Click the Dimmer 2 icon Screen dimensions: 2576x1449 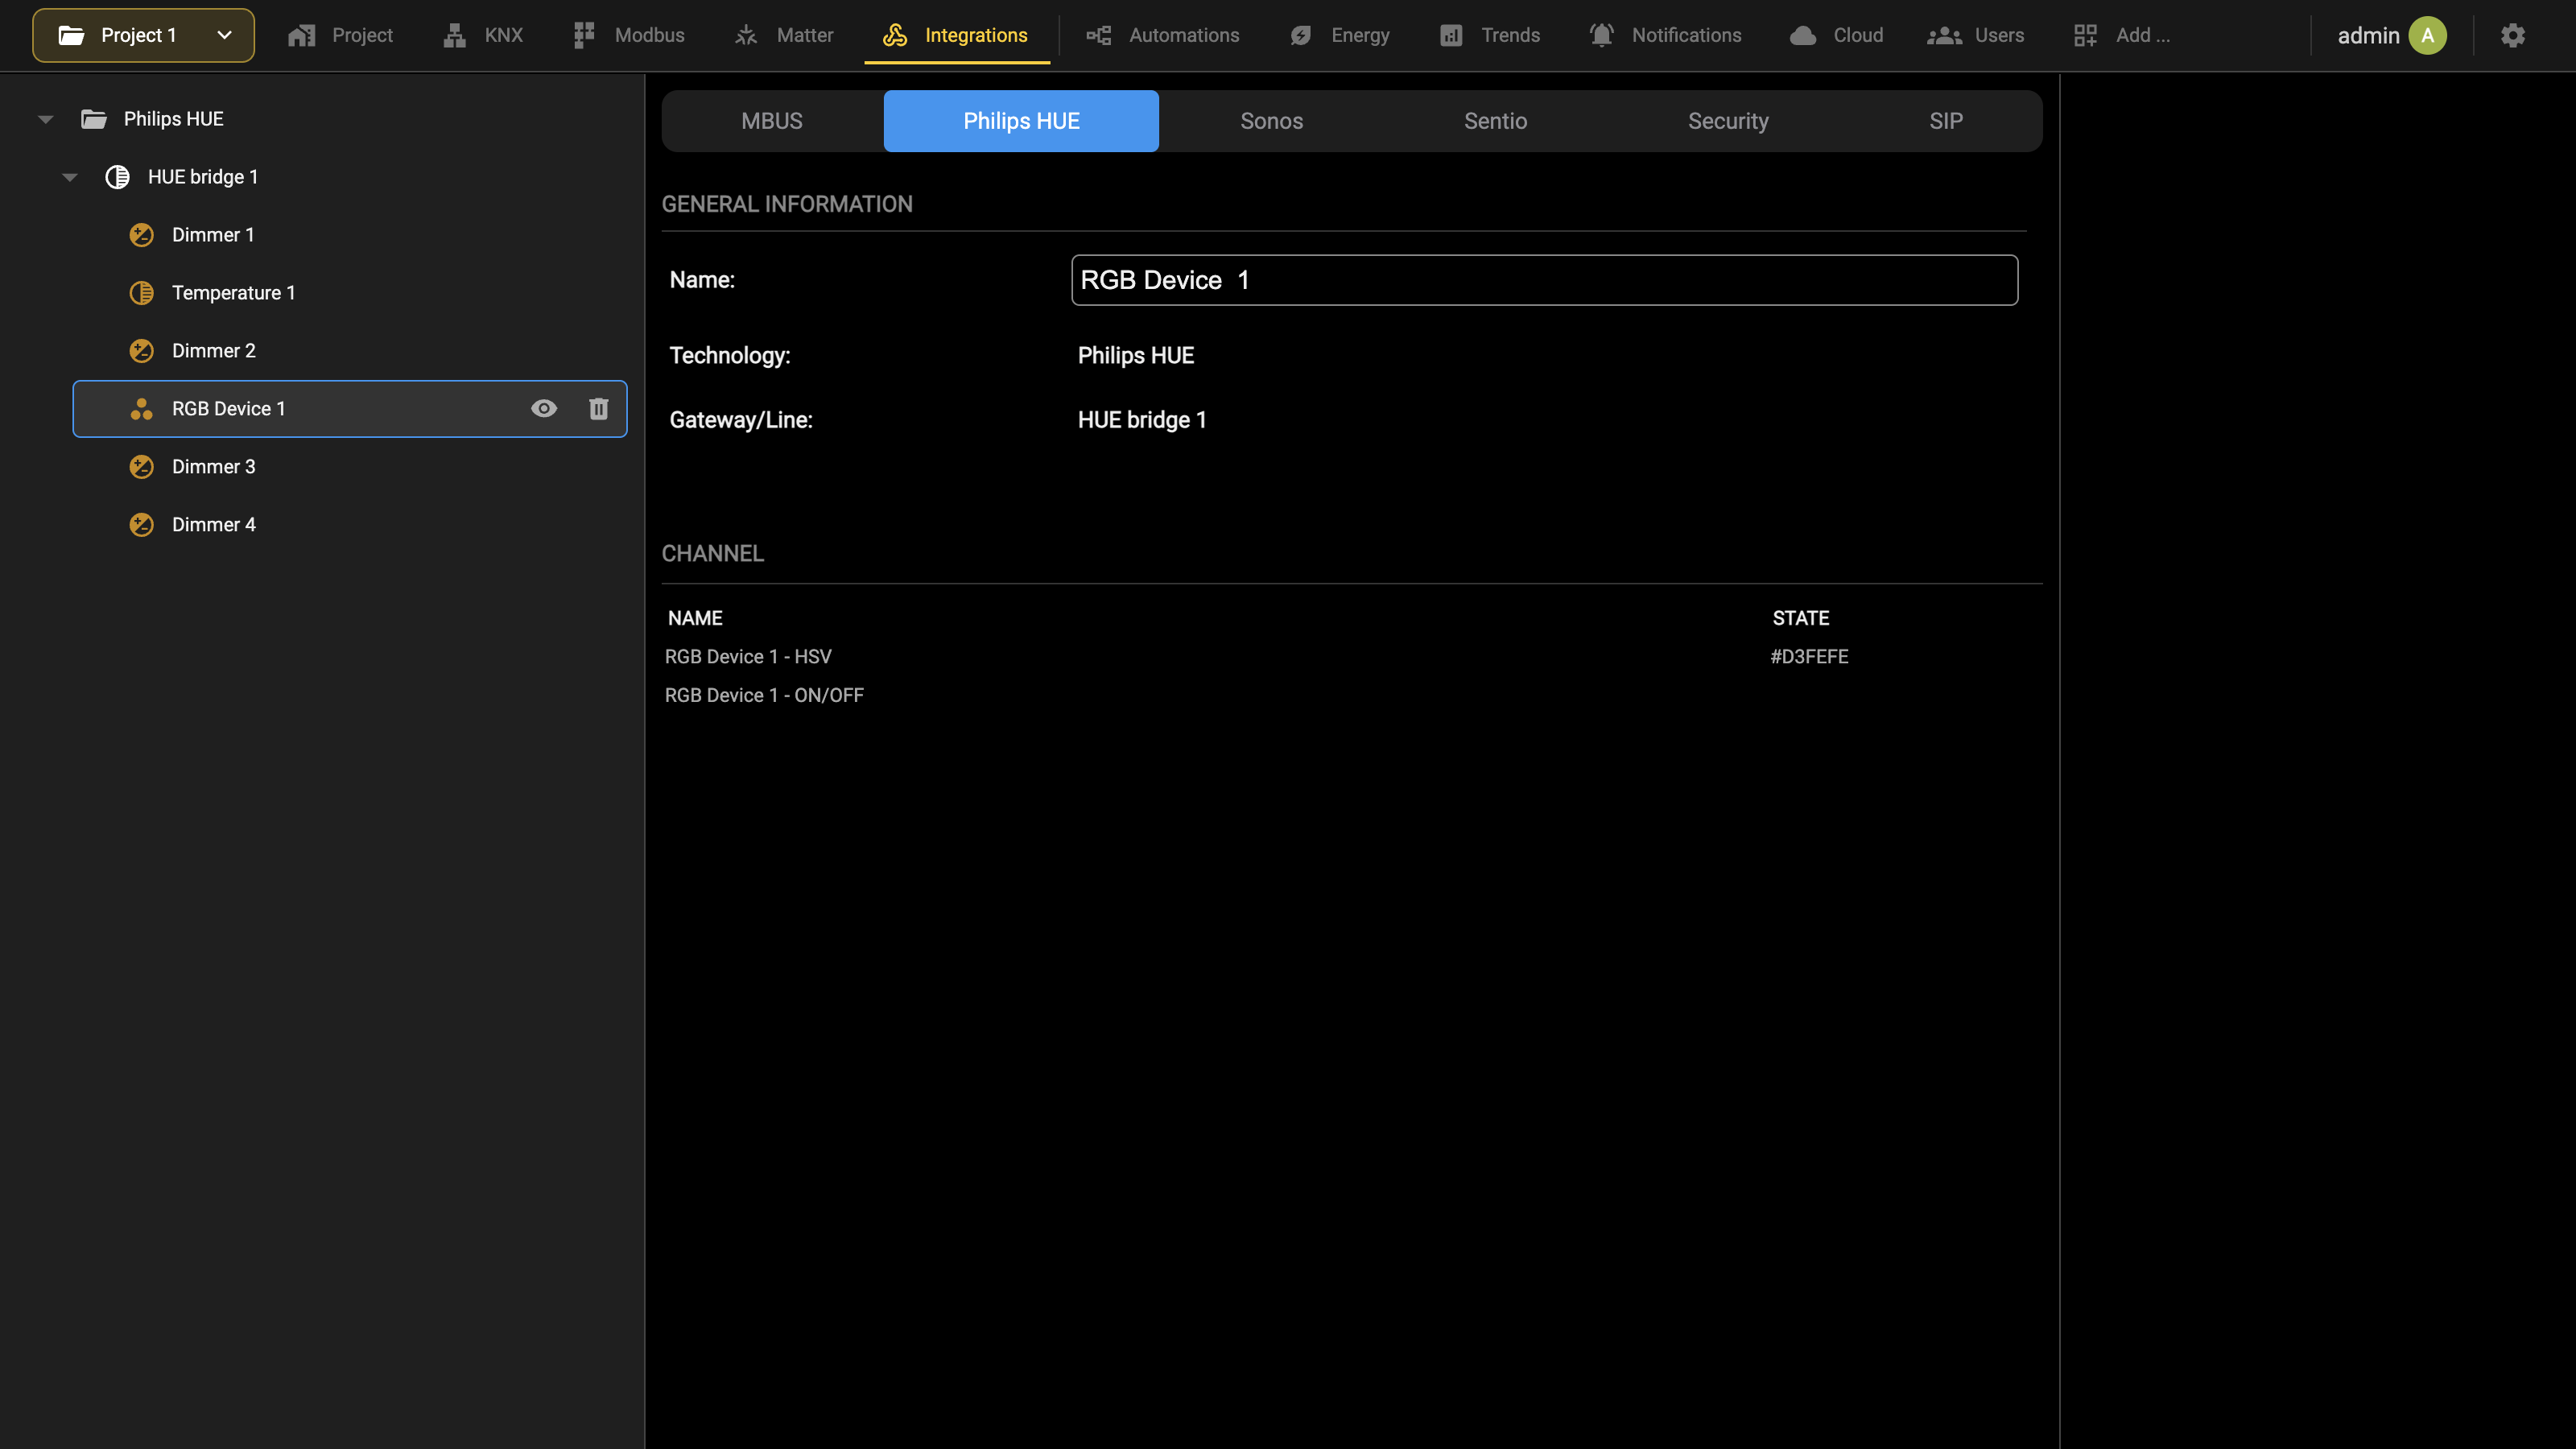tap(142, 351)
